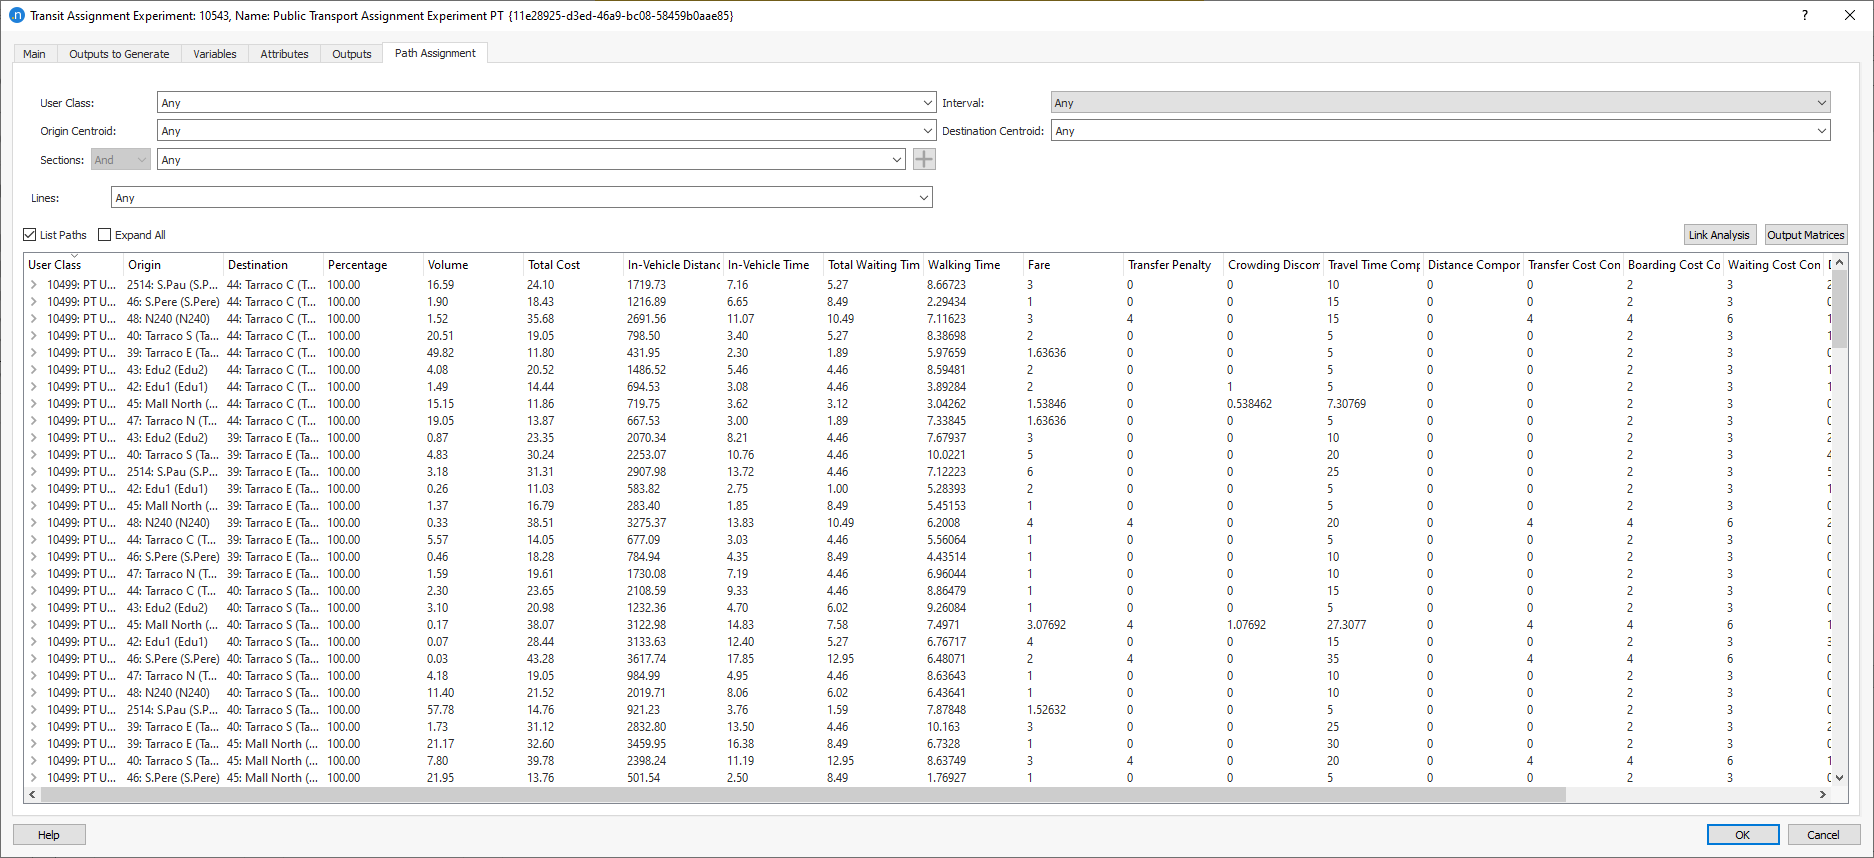Click the OK button
This screenshot has height=858, width=1874.
(1742, 835)
